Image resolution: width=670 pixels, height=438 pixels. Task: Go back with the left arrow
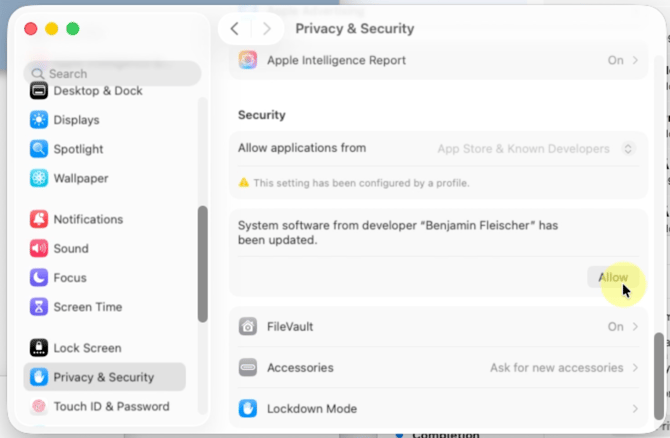pyautogui.click(x=235, y=29)
